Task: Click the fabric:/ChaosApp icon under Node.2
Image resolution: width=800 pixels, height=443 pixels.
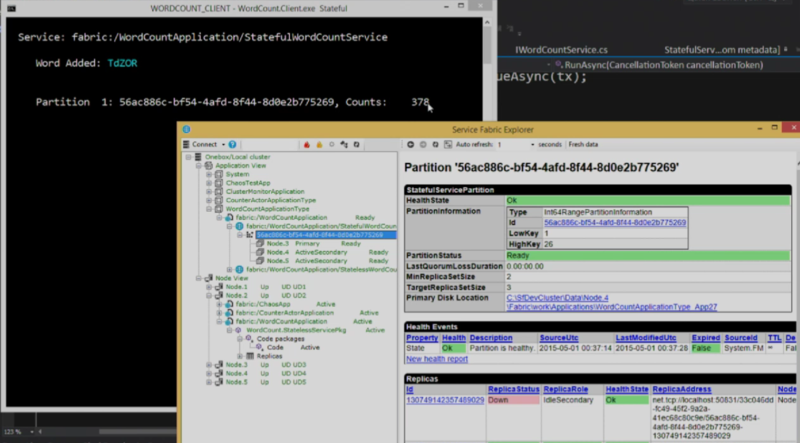Action: pyautogui.click(x=229, y=304)
